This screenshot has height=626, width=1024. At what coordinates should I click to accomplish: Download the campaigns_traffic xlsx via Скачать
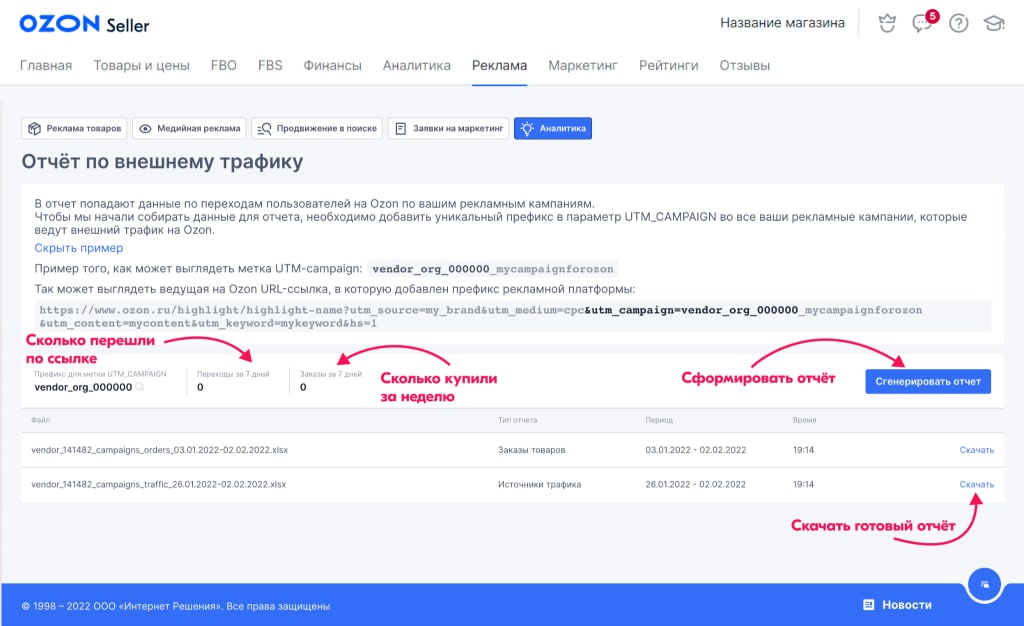[x=976, y=484]
